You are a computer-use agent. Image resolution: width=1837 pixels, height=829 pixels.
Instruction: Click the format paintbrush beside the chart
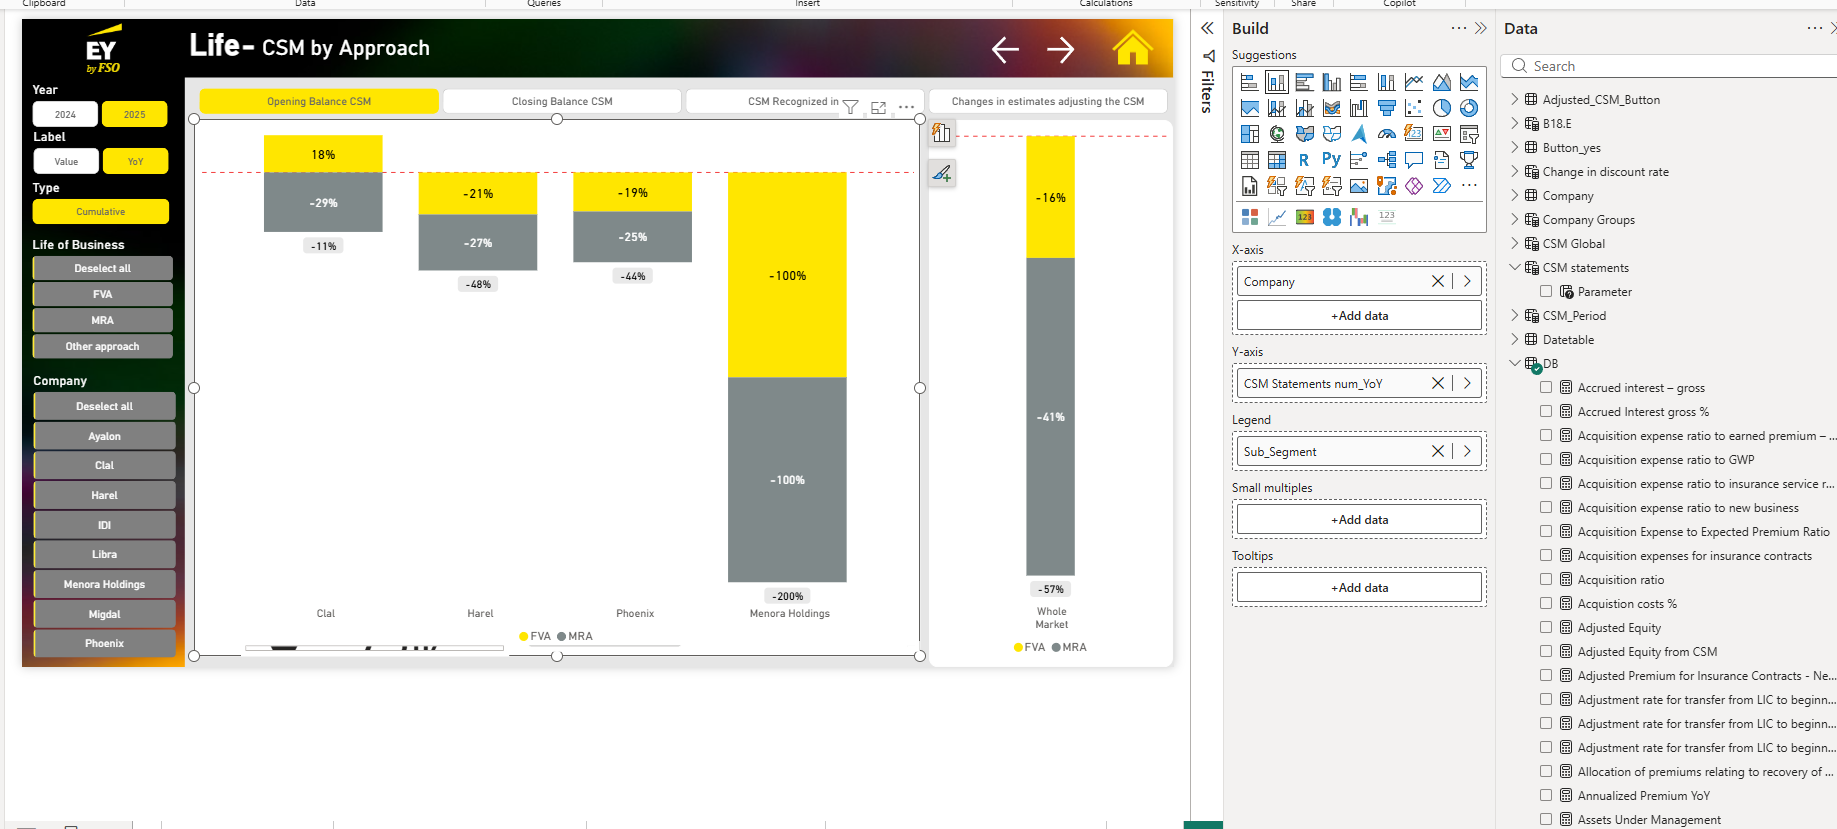[942, 173]
